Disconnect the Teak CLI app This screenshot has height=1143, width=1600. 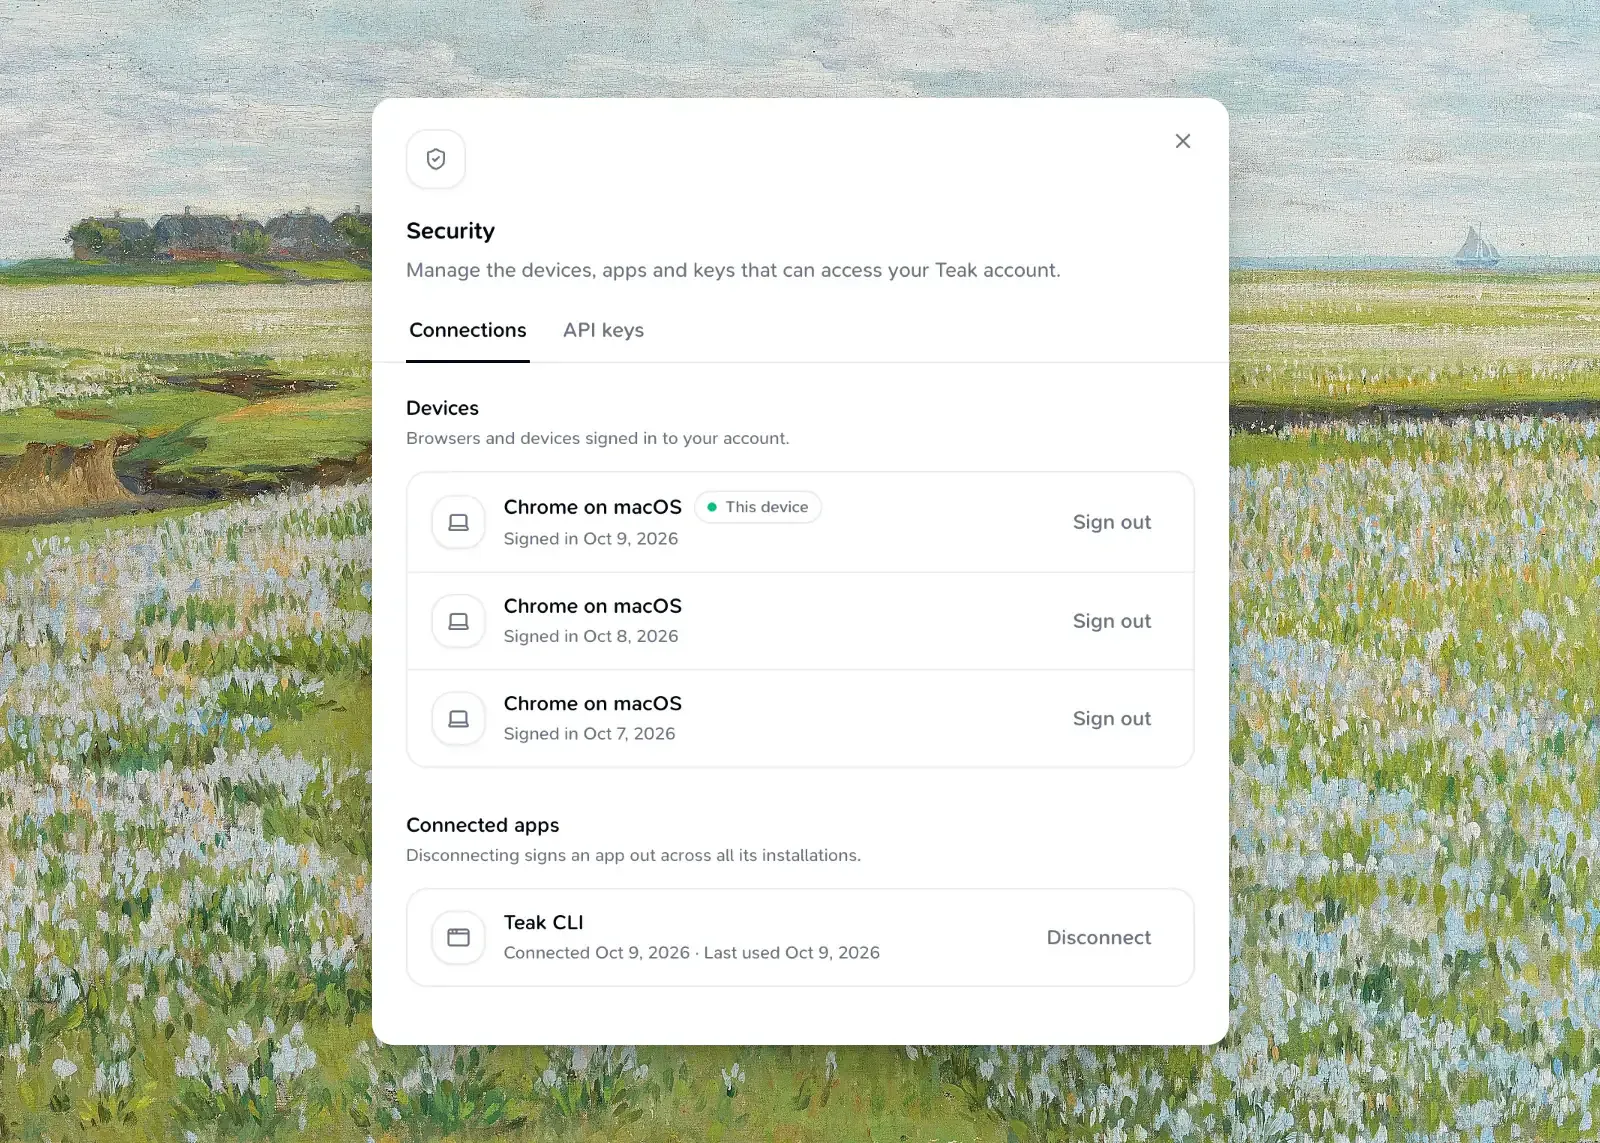pos(1099,937)
